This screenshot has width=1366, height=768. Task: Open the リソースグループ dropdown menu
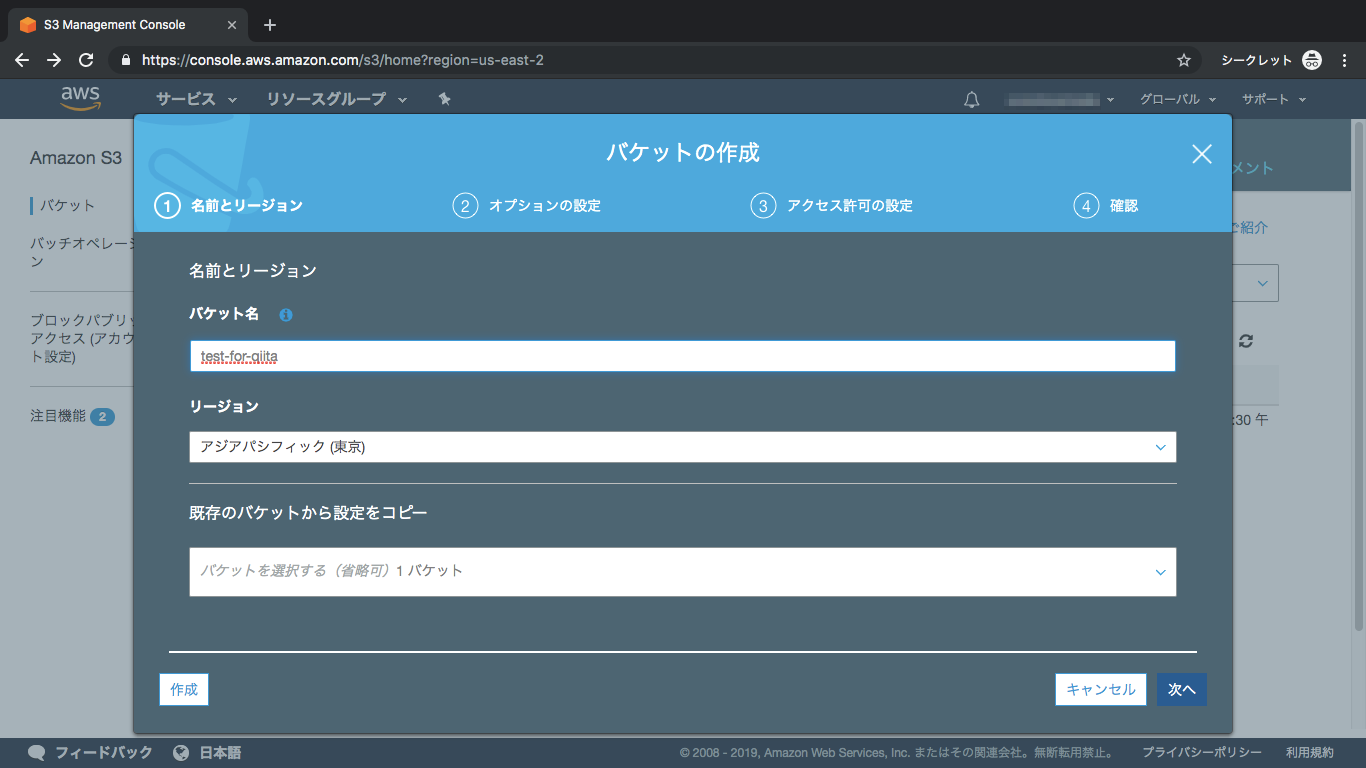pyautogui.click(x=336, y=99)
